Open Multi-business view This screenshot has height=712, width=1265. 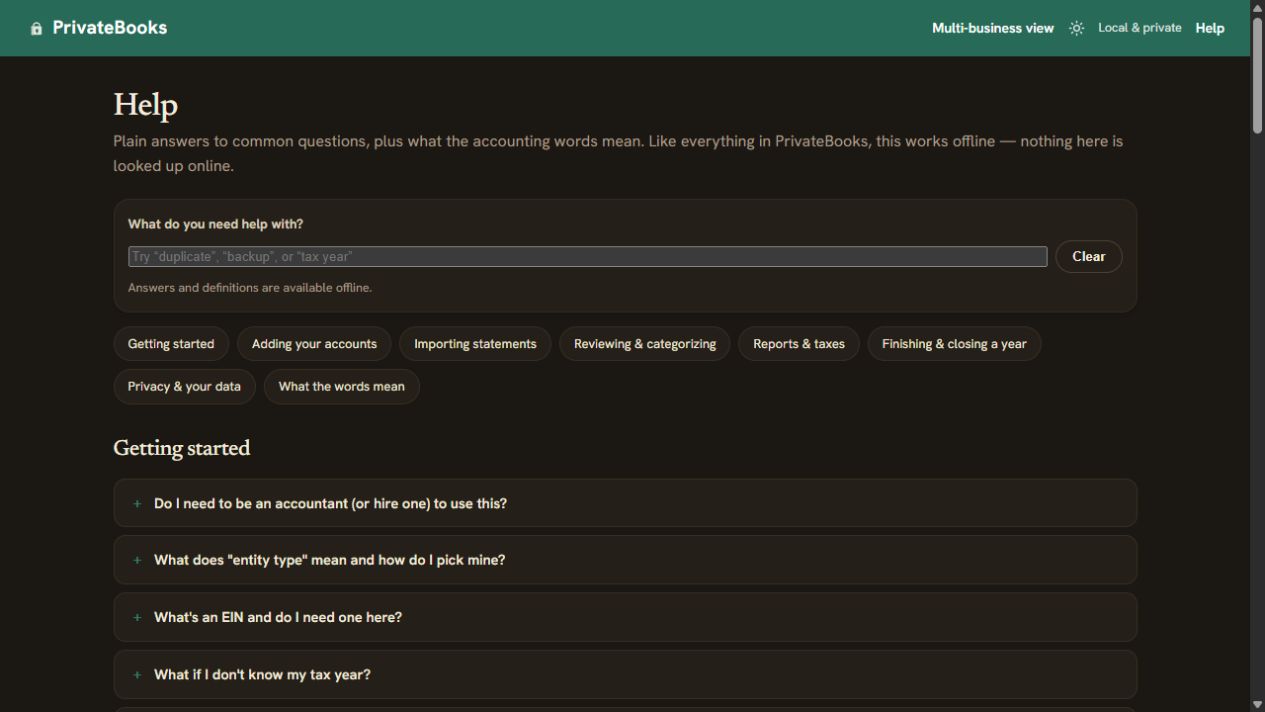(x=993, y=28)
